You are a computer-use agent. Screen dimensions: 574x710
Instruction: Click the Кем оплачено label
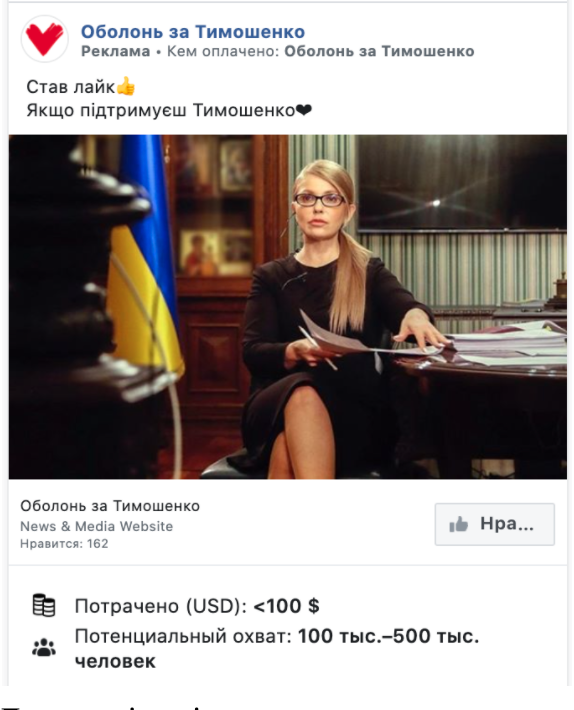pos(223,52)
